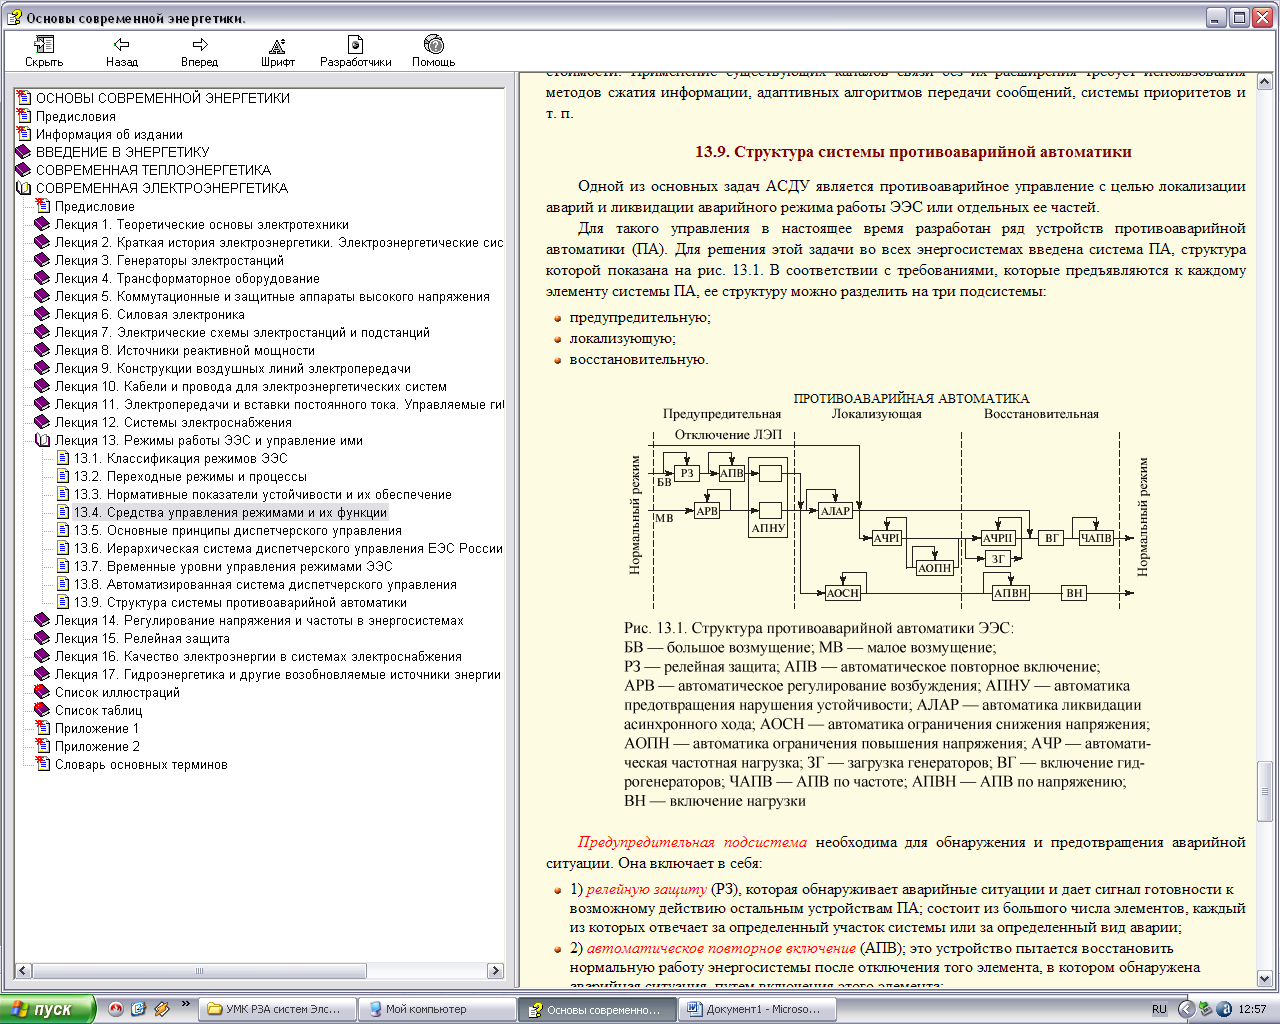Open Лекция 15. Релейная защита
1280x1024 pixels.
click(x=142, y=638)
